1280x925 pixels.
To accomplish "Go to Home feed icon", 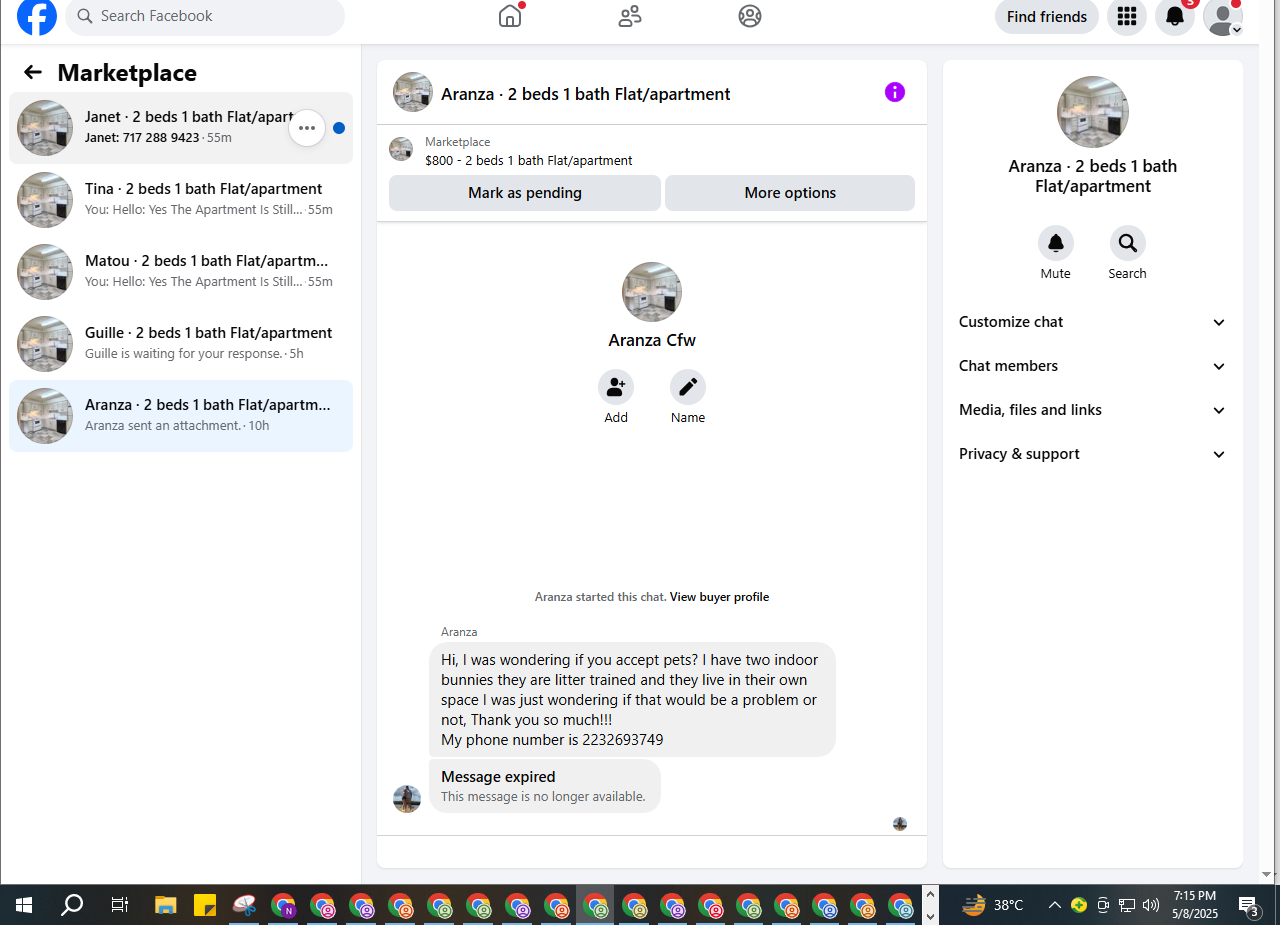I will tap(510, 16).
